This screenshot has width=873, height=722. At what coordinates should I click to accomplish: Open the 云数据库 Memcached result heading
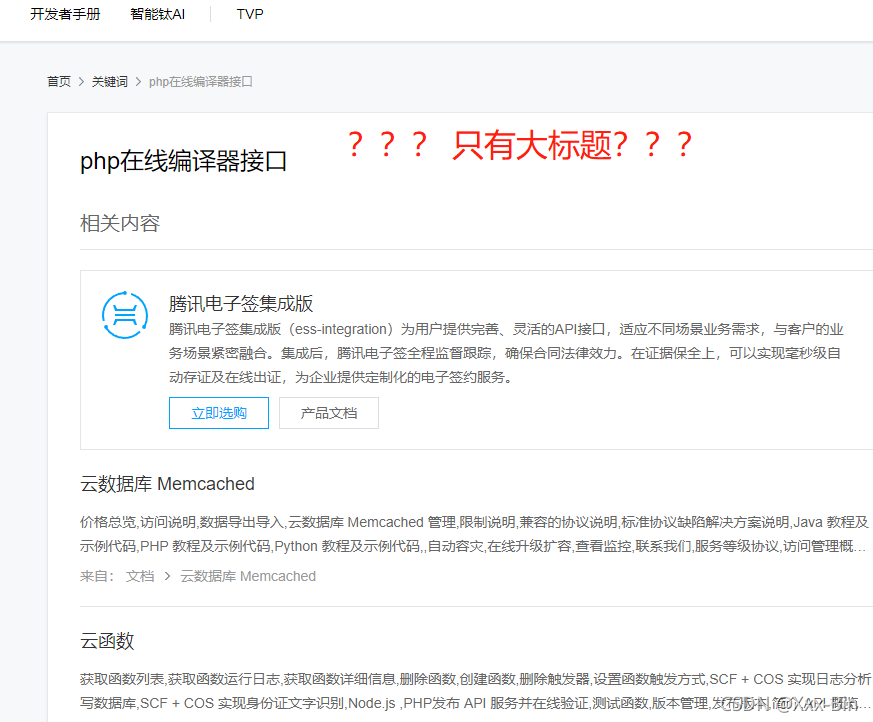coord(166,483)
